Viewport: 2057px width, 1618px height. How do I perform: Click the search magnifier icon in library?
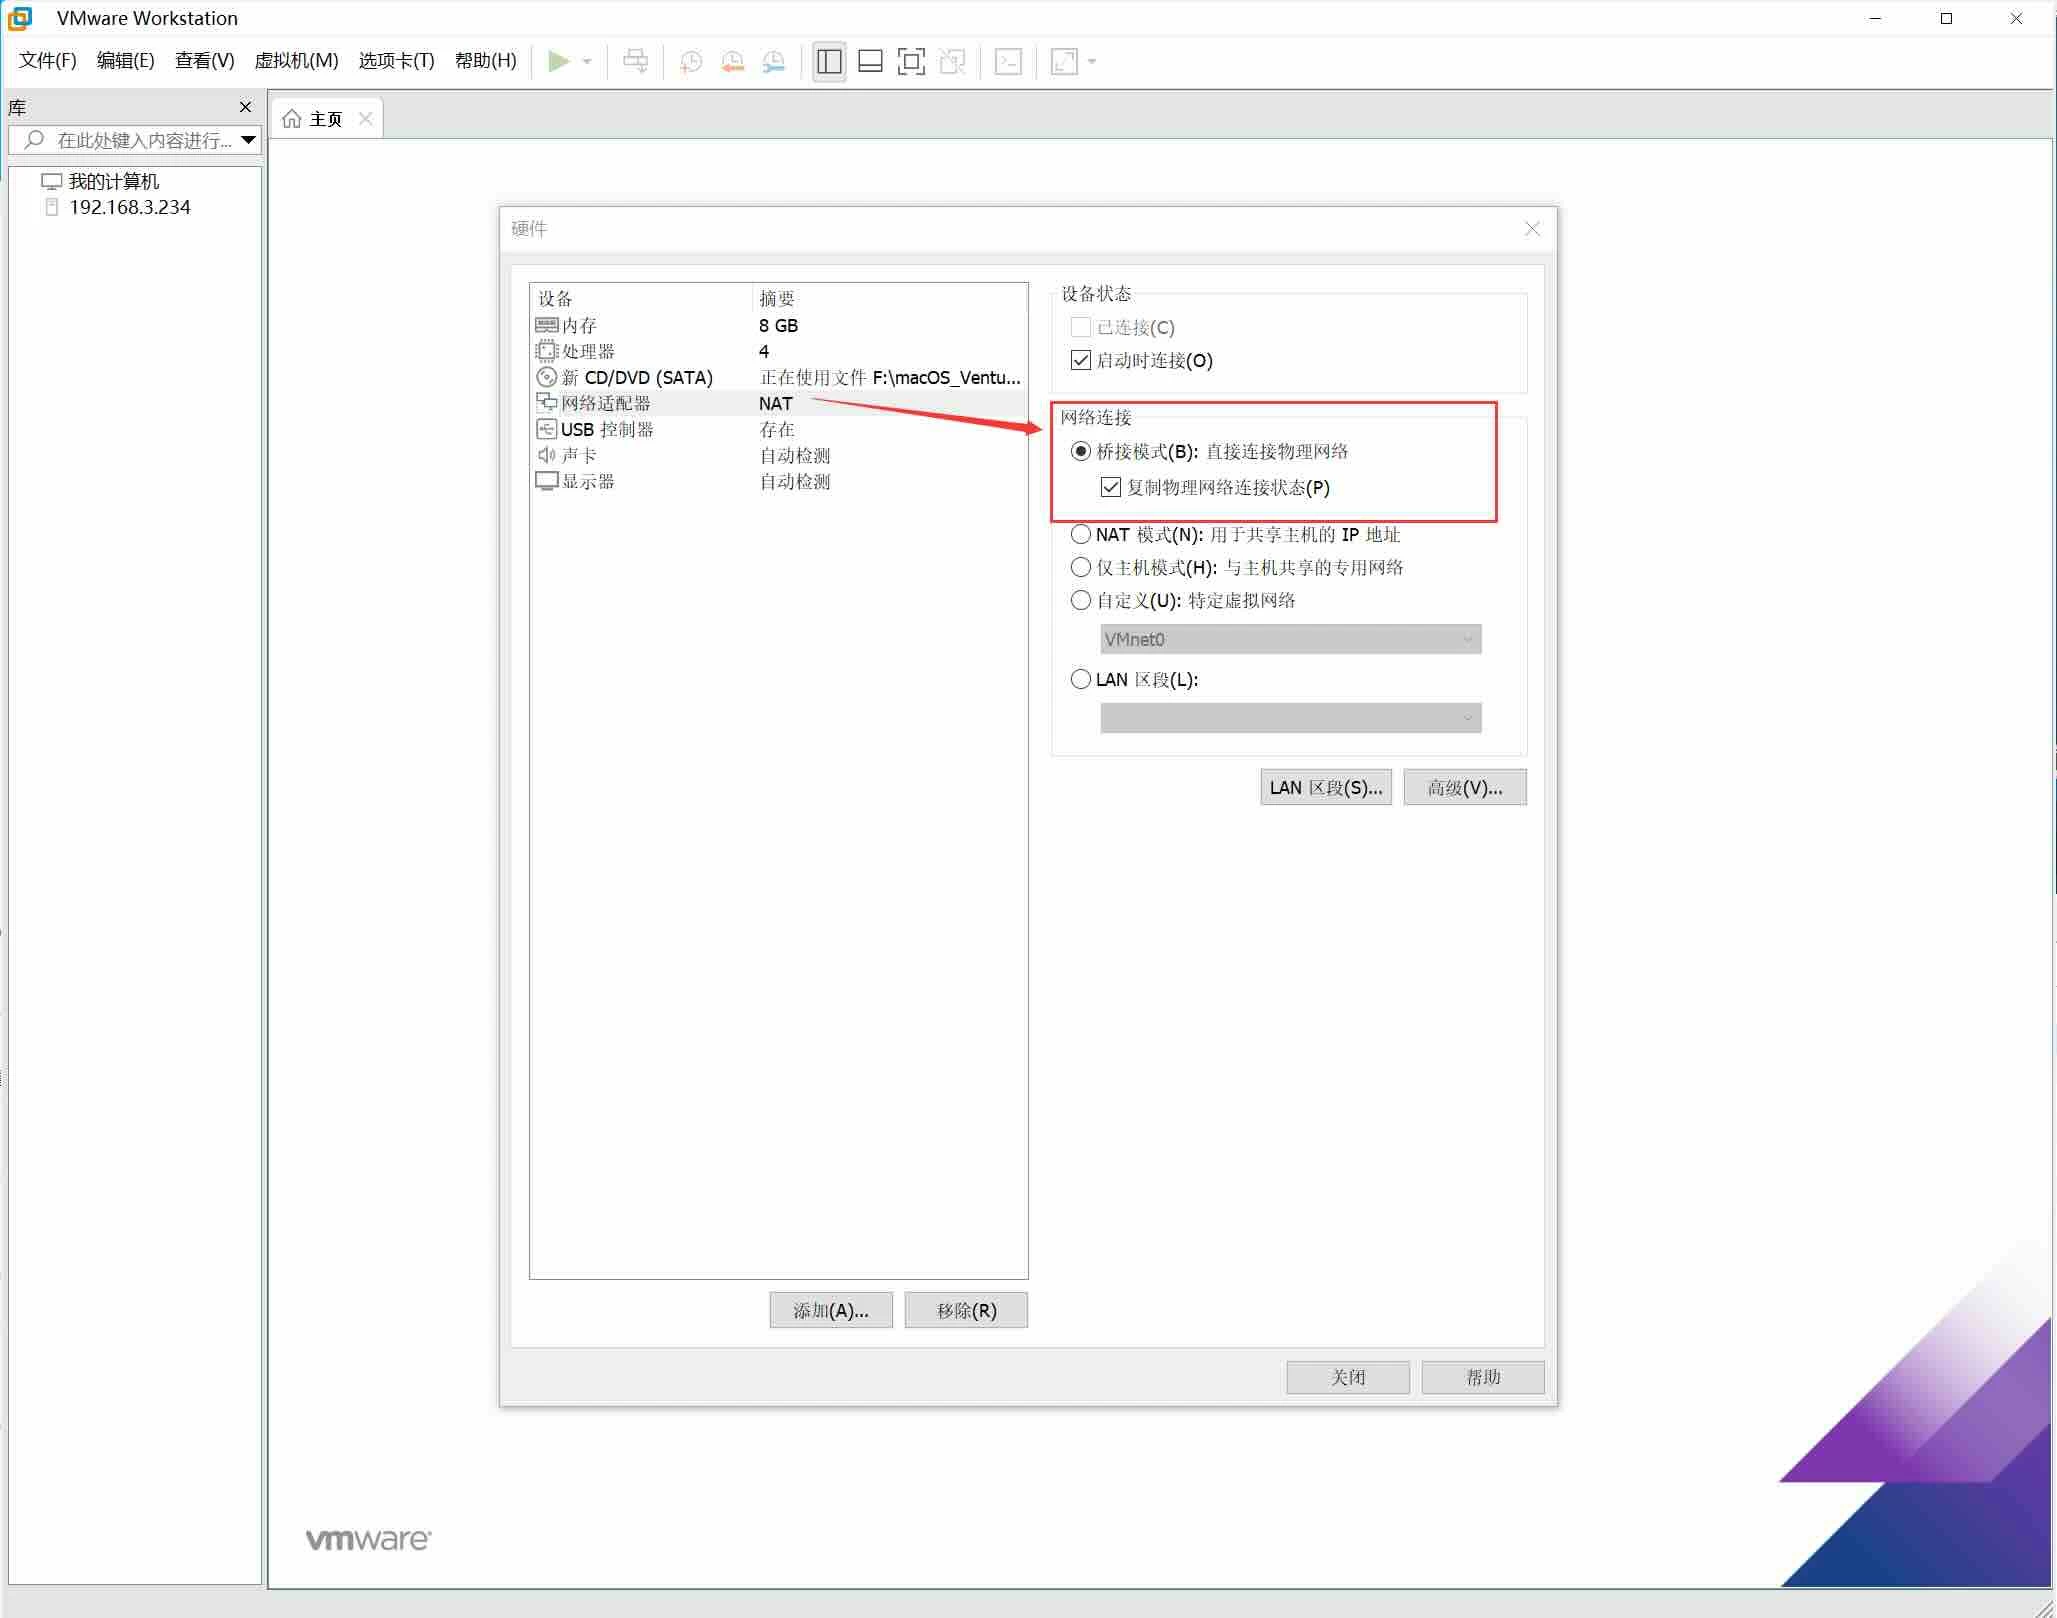click(x=35, y=140)
